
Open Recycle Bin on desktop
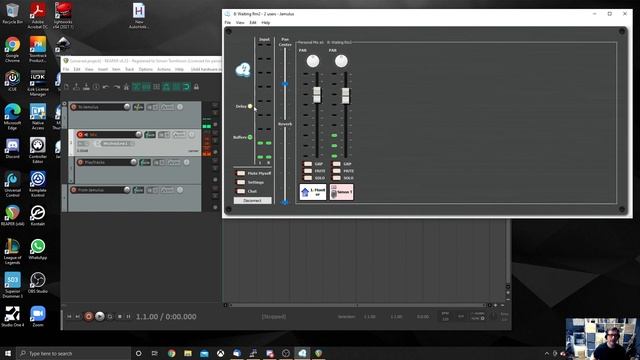click(x=12, y=13)
